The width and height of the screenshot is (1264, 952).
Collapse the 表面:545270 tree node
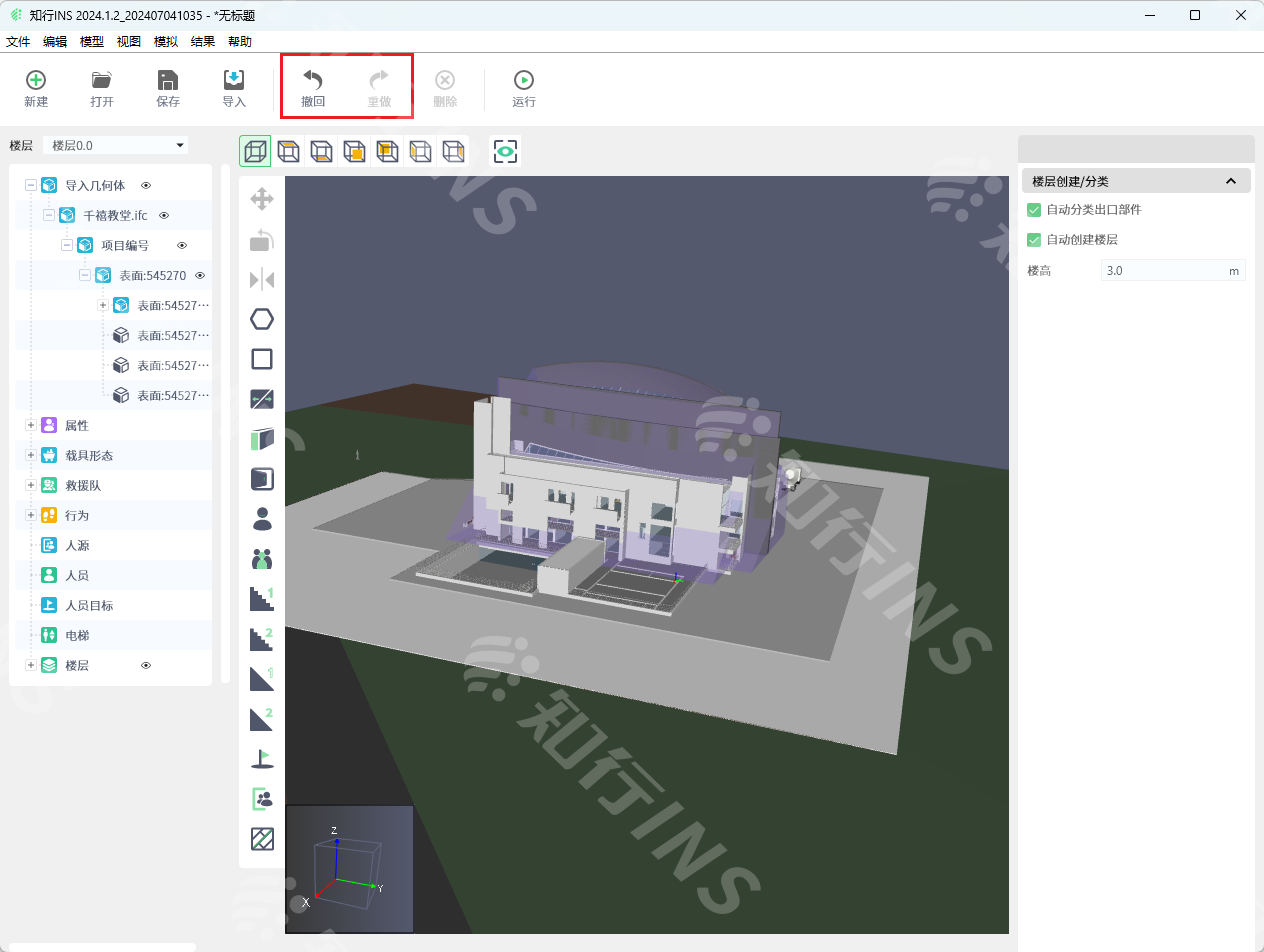[85, 275]
